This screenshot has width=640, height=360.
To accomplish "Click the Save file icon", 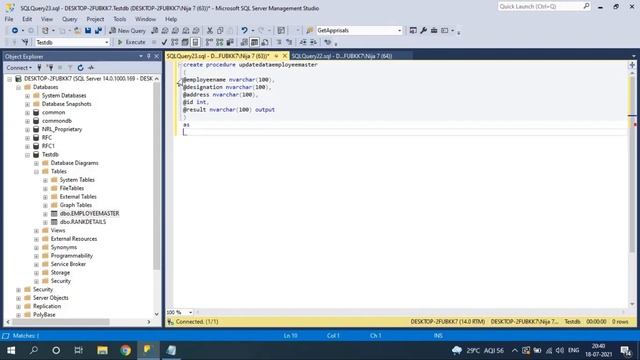I will [88, 31].
